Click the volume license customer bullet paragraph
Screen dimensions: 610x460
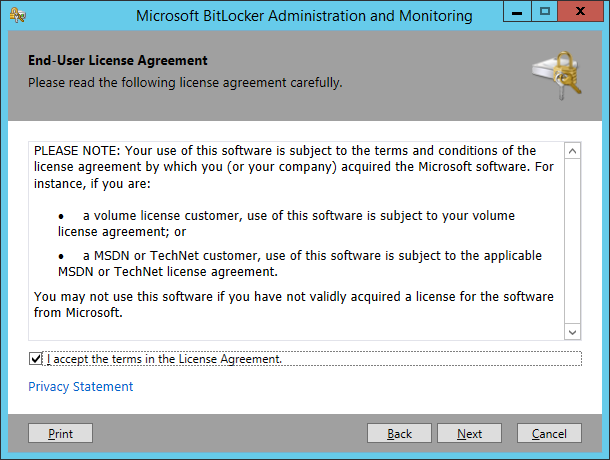pos(286,223)
